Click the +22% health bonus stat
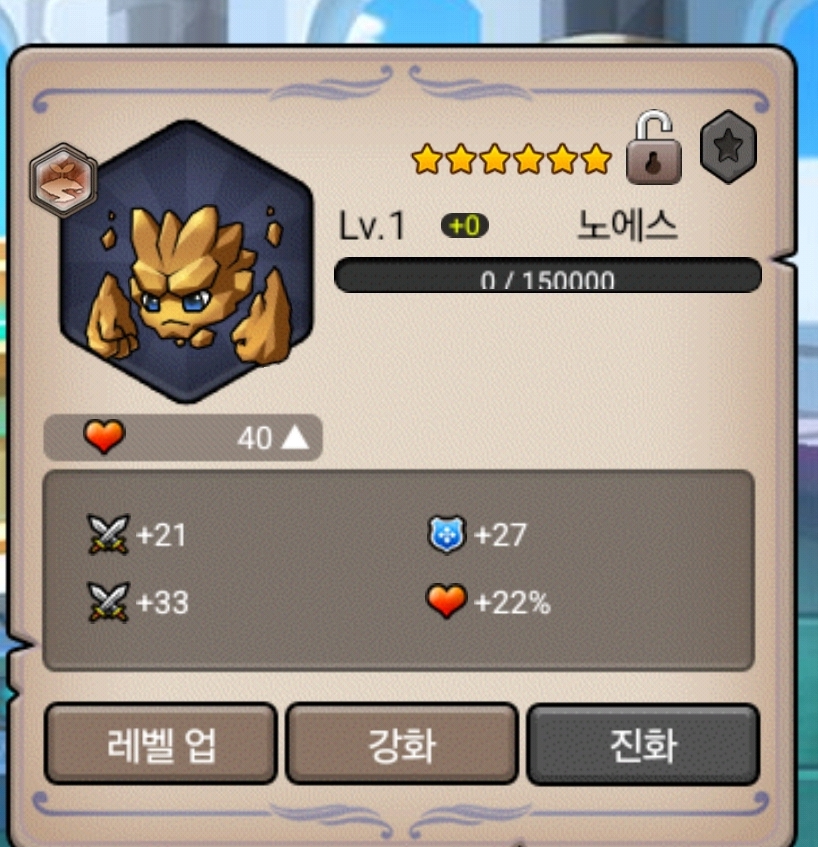 (x=512, y=602)
